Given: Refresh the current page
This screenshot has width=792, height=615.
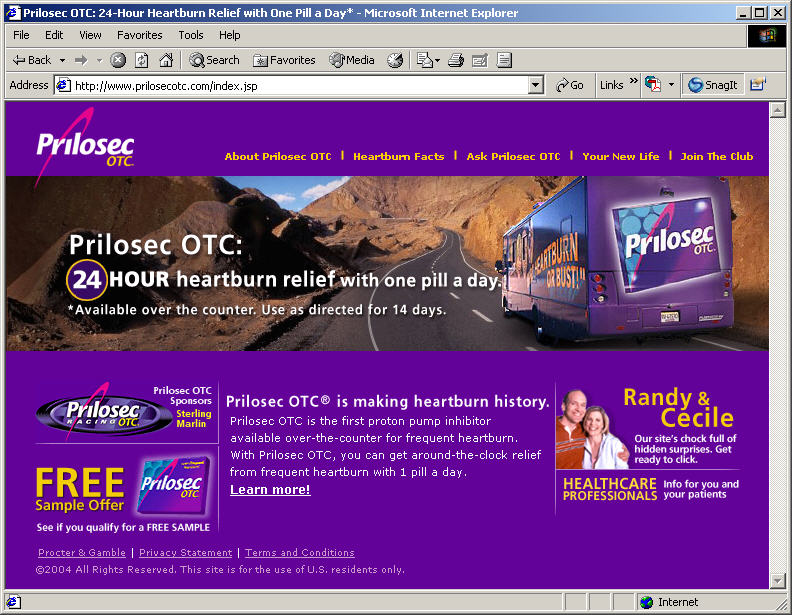Looking at the screenshot, I should tap(142, 61).
